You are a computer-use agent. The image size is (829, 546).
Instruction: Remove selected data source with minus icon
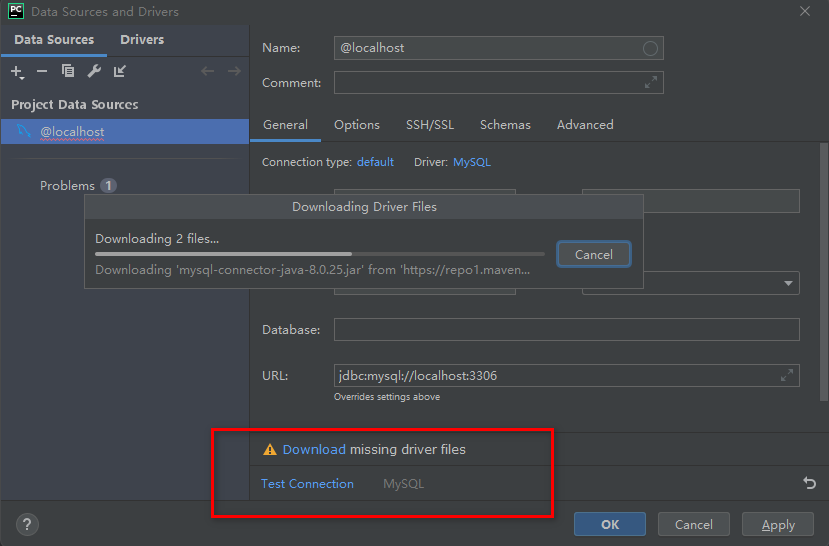[x=42, y=71]
